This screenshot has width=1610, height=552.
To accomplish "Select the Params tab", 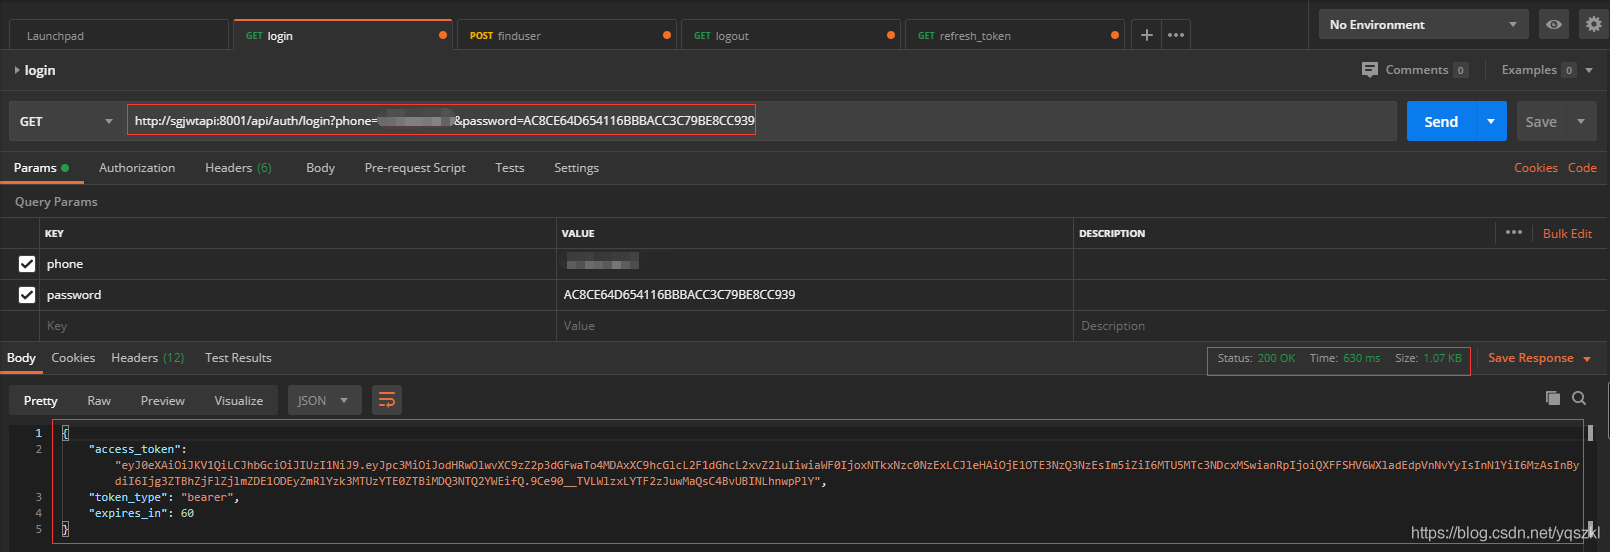I will (x=41, y=168).
